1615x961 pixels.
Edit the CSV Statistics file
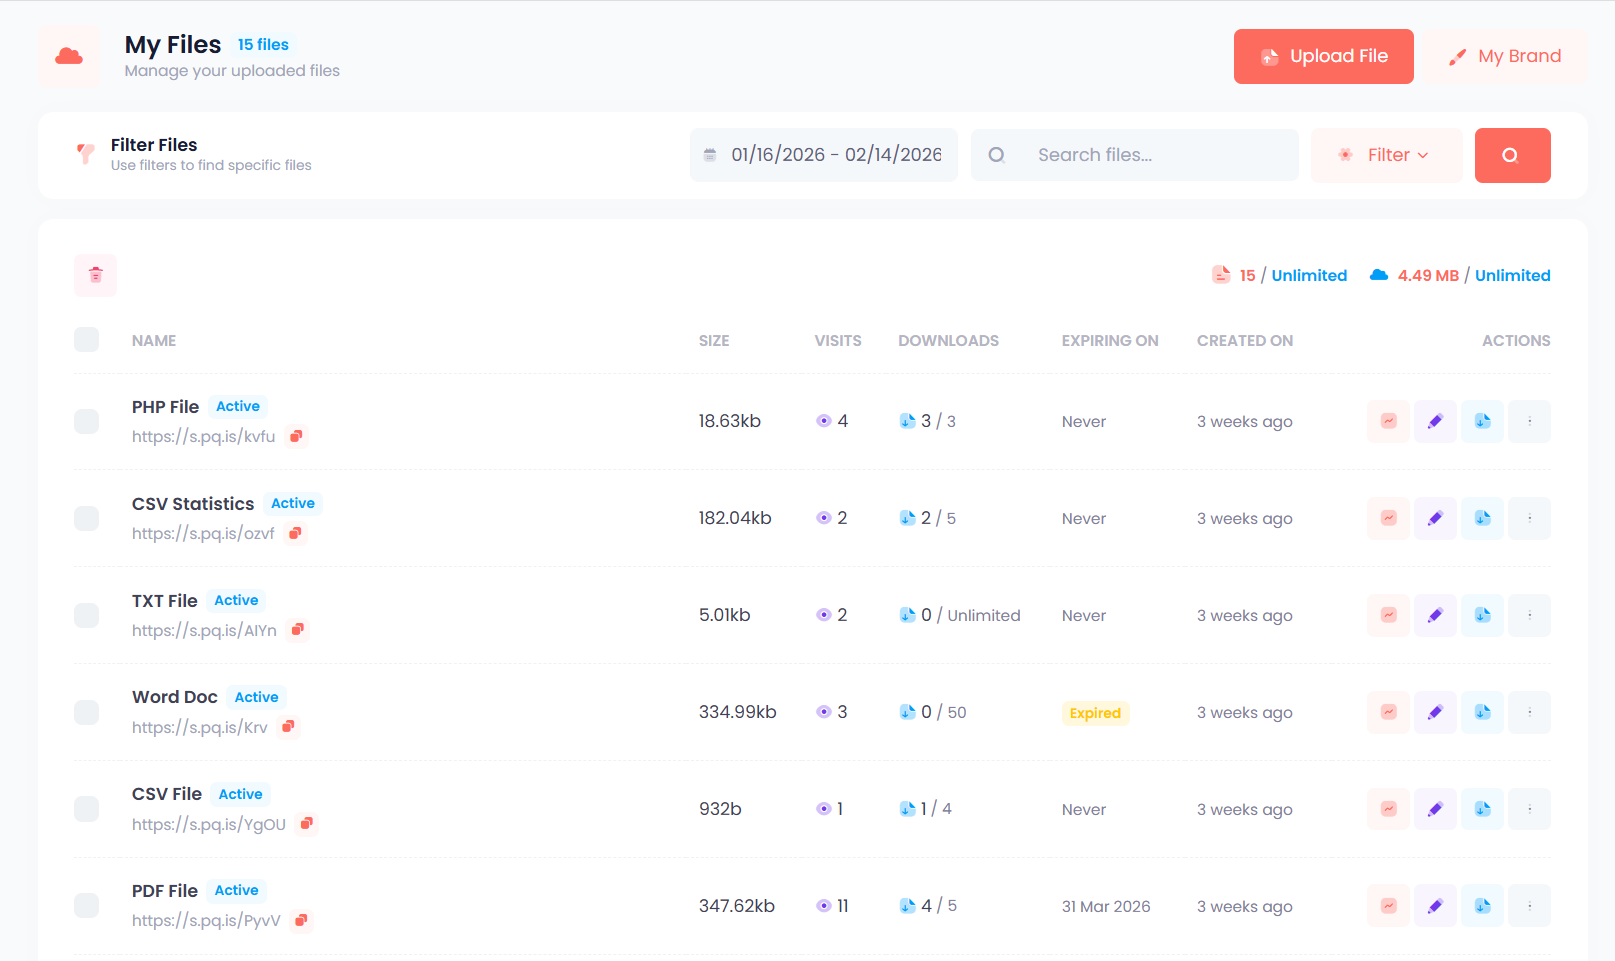pyautogui.click(x=1435, y=518)
